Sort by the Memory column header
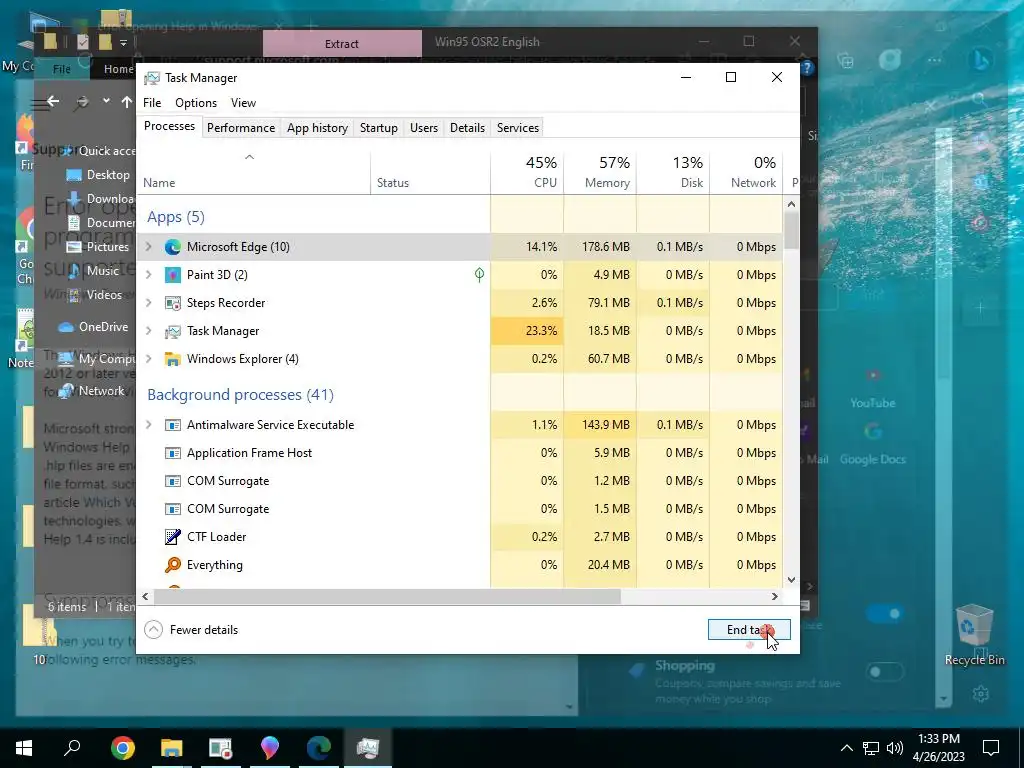The width and height of the screenshot is (1024, 768). 600,172
